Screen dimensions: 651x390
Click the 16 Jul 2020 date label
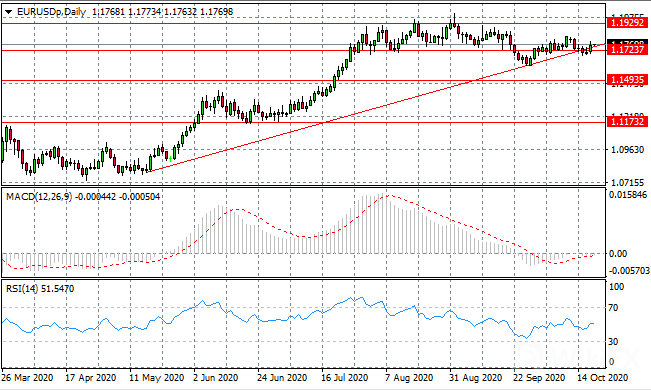pos(344,378)
